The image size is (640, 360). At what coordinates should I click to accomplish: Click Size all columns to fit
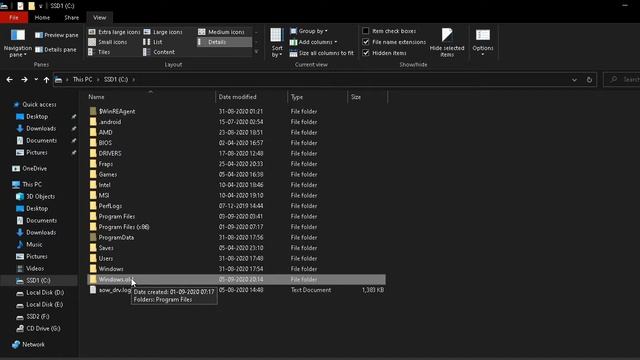pyautogui.click(x=322, y=53)
